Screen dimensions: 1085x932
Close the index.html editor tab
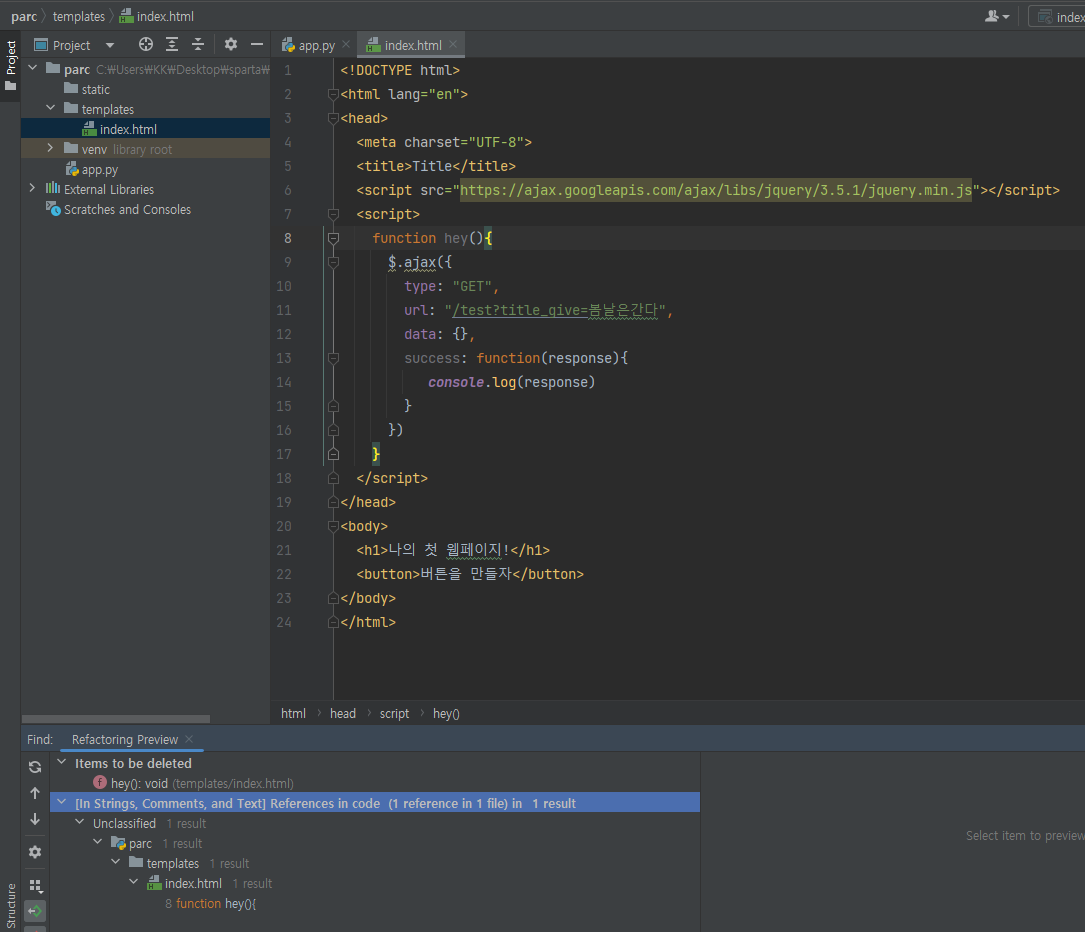pos(453,44)
